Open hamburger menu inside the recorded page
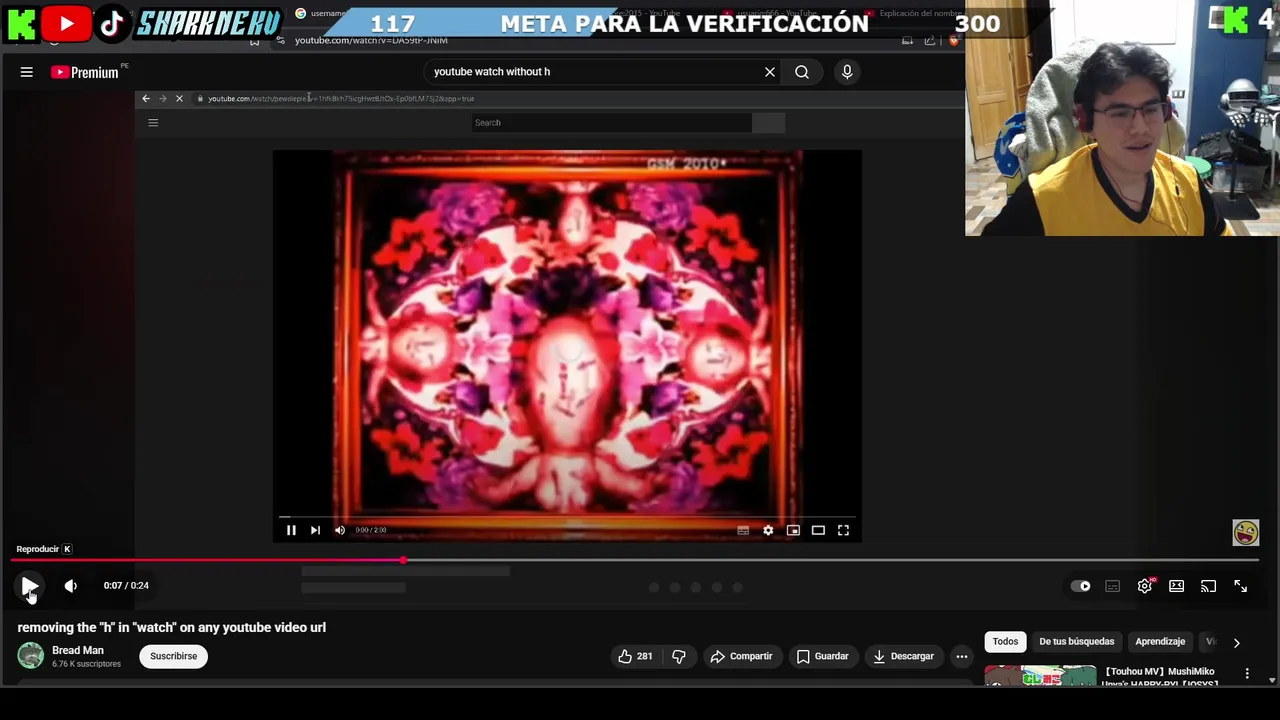1280x720 pixels. [x=153, y=122]
